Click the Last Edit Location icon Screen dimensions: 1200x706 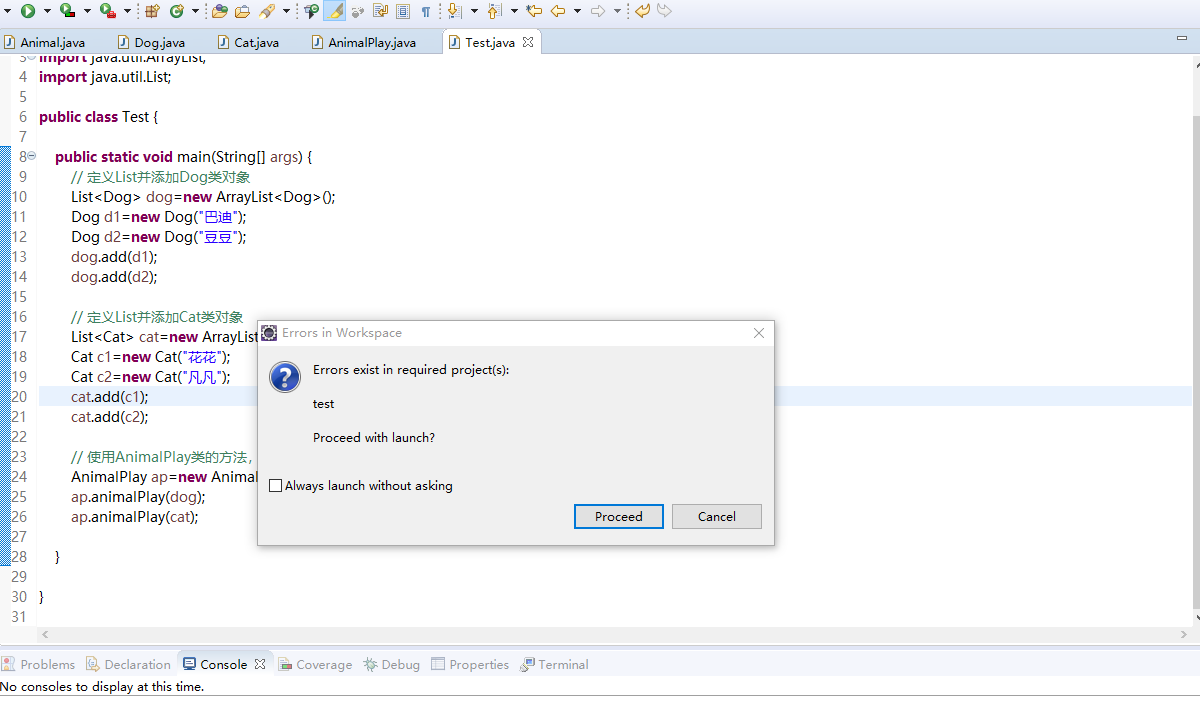[533, 11]
